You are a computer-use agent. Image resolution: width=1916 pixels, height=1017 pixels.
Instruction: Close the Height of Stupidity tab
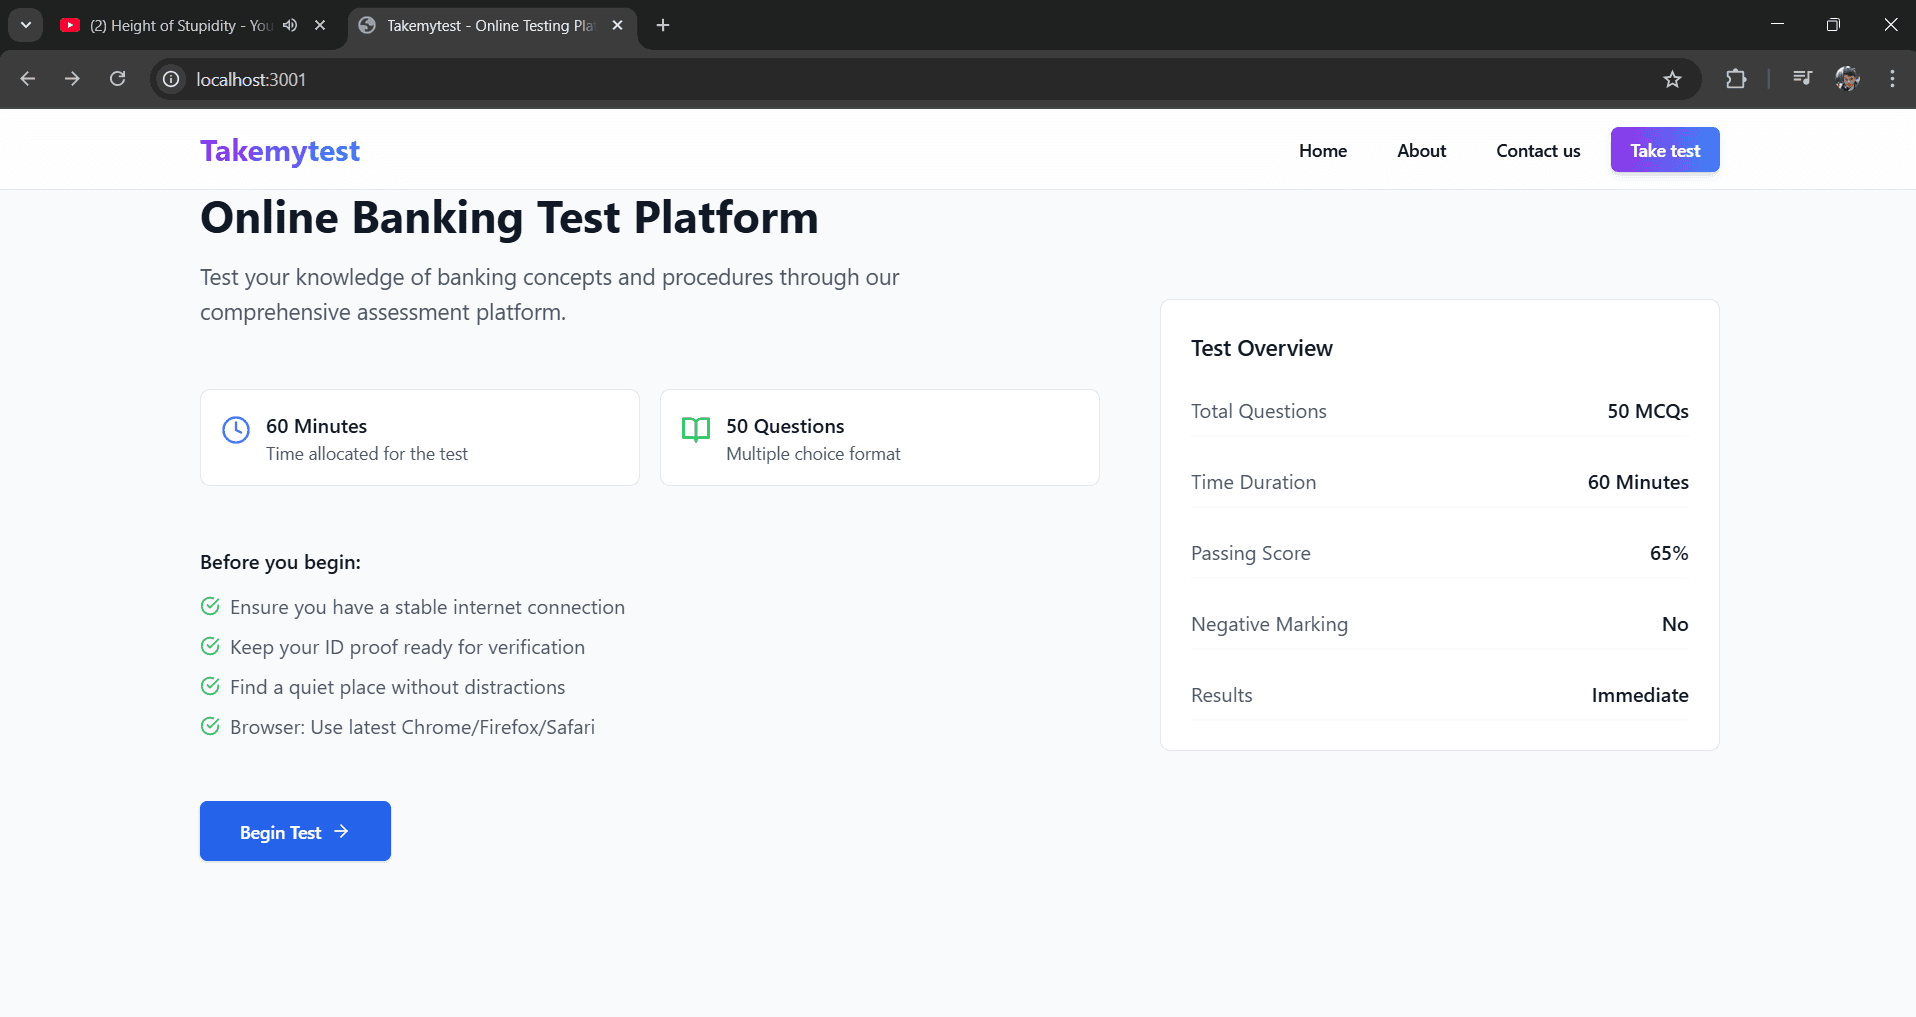pos(320,25)
